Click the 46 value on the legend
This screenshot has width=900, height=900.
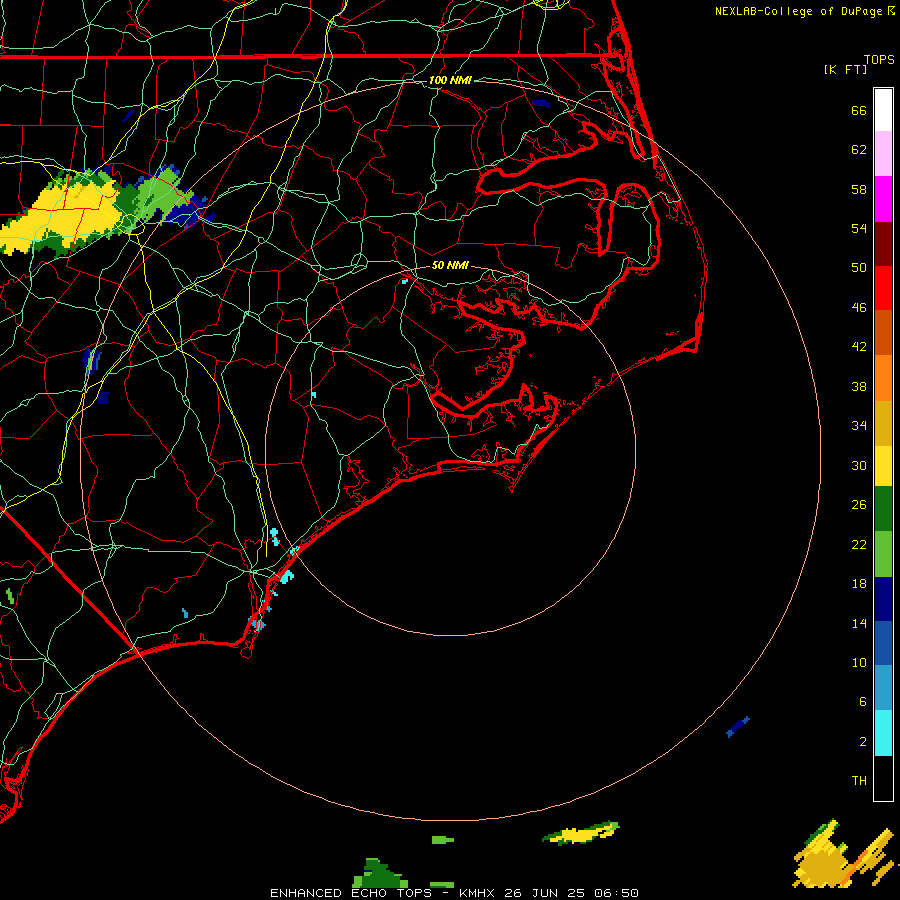(x=859, y=308)
